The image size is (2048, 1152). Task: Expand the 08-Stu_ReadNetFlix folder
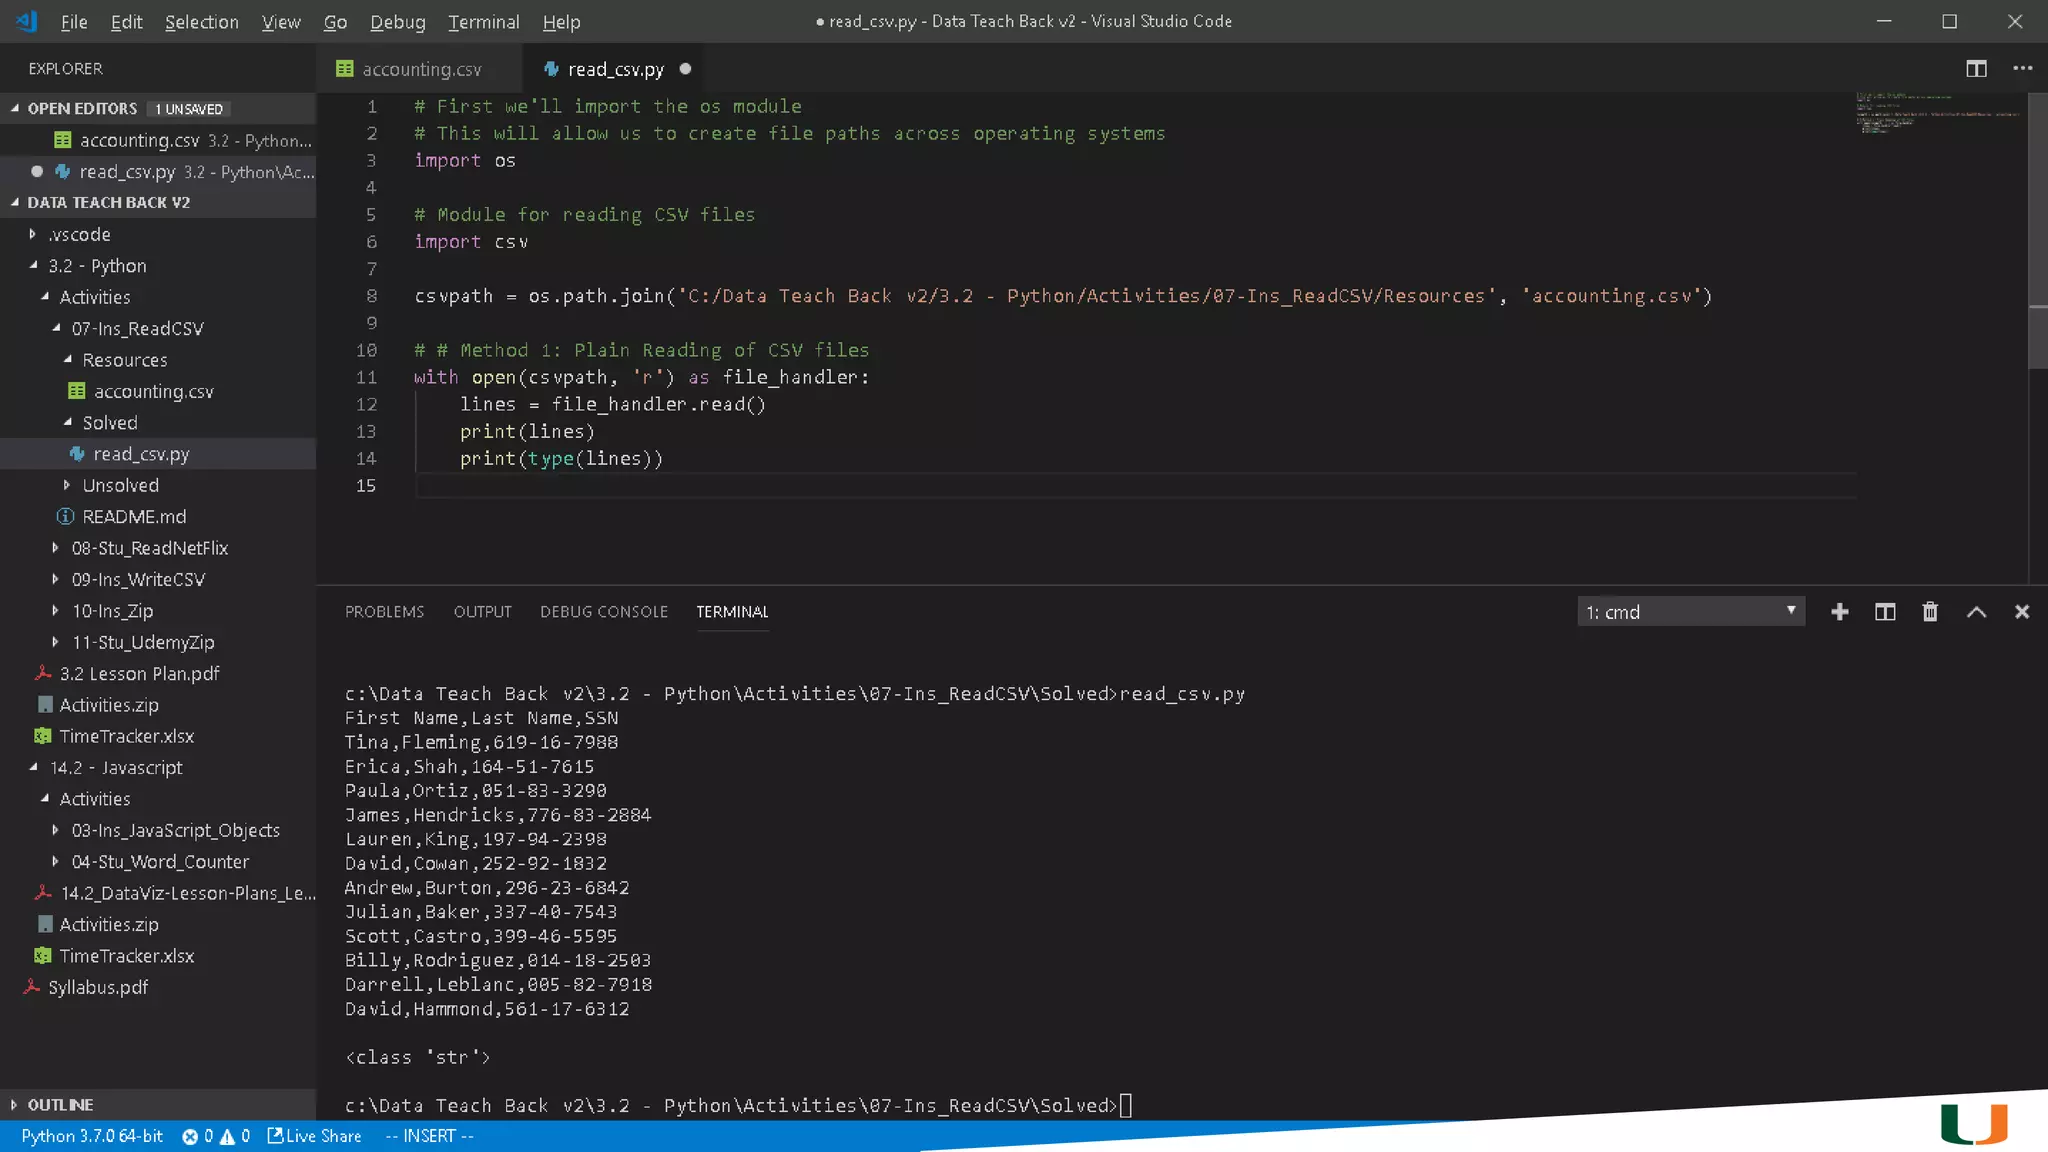click(150, 548)
